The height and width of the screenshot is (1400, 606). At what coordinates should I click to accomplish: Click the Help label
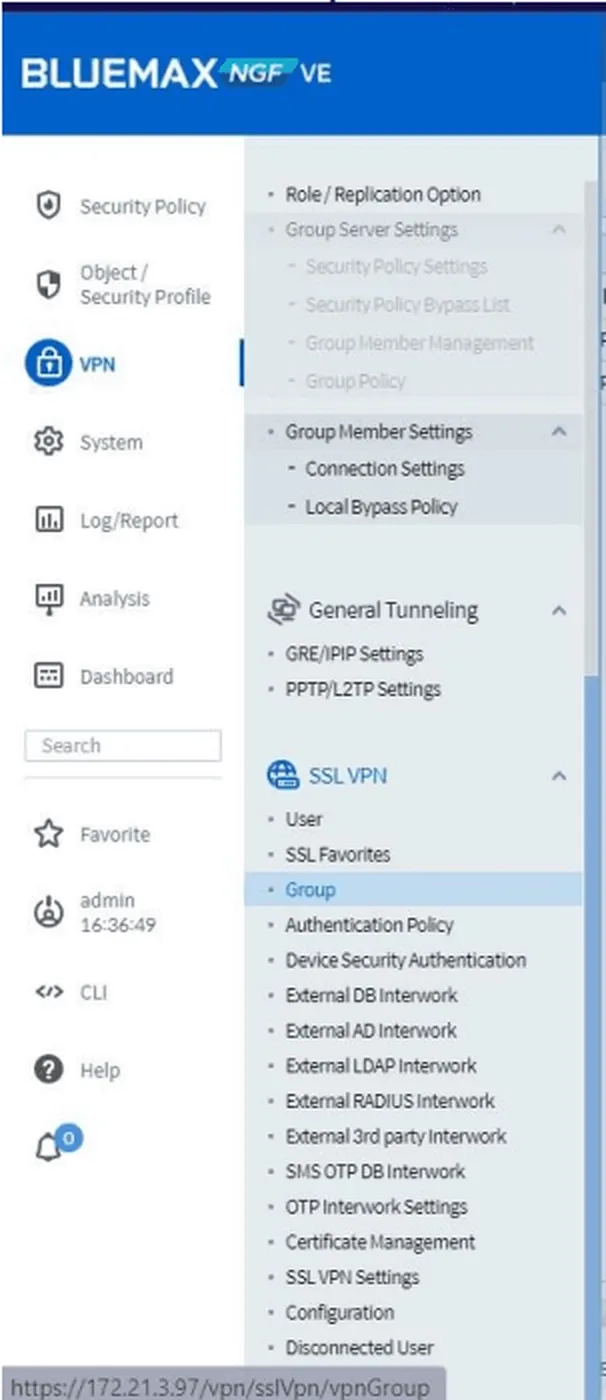point(100,1070)
